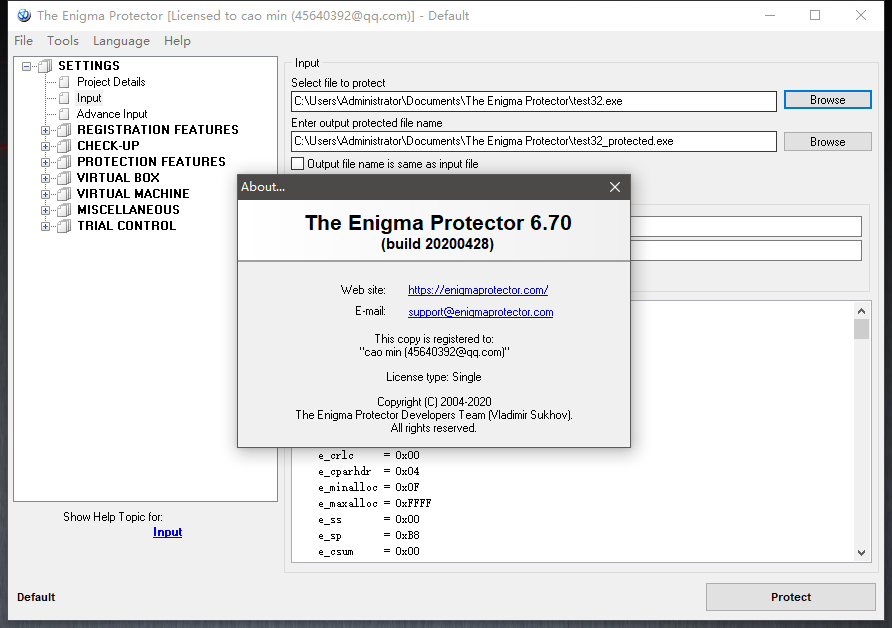
Task: Close the Enigma Protector main window
Action: point(861,15)
